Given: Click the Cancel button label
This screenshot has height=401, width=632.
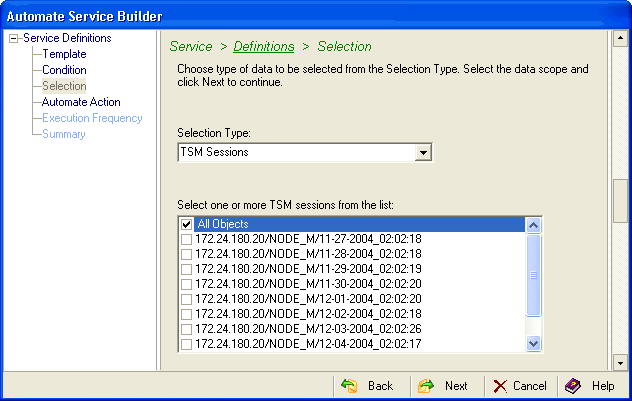Looking at the screenshot, I should click(530, 386).
